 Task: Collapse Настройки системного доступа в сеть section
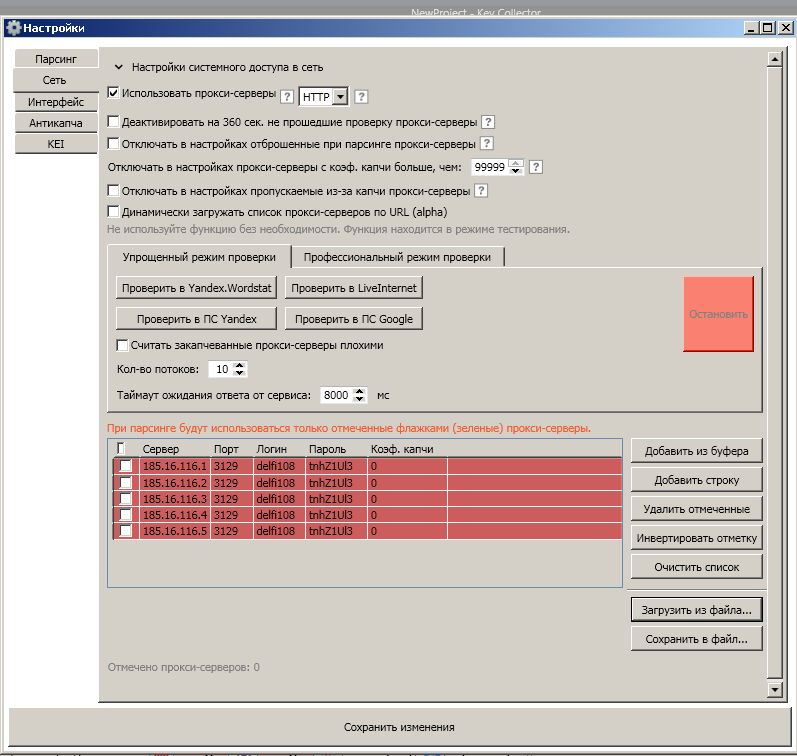click(118, 67)
